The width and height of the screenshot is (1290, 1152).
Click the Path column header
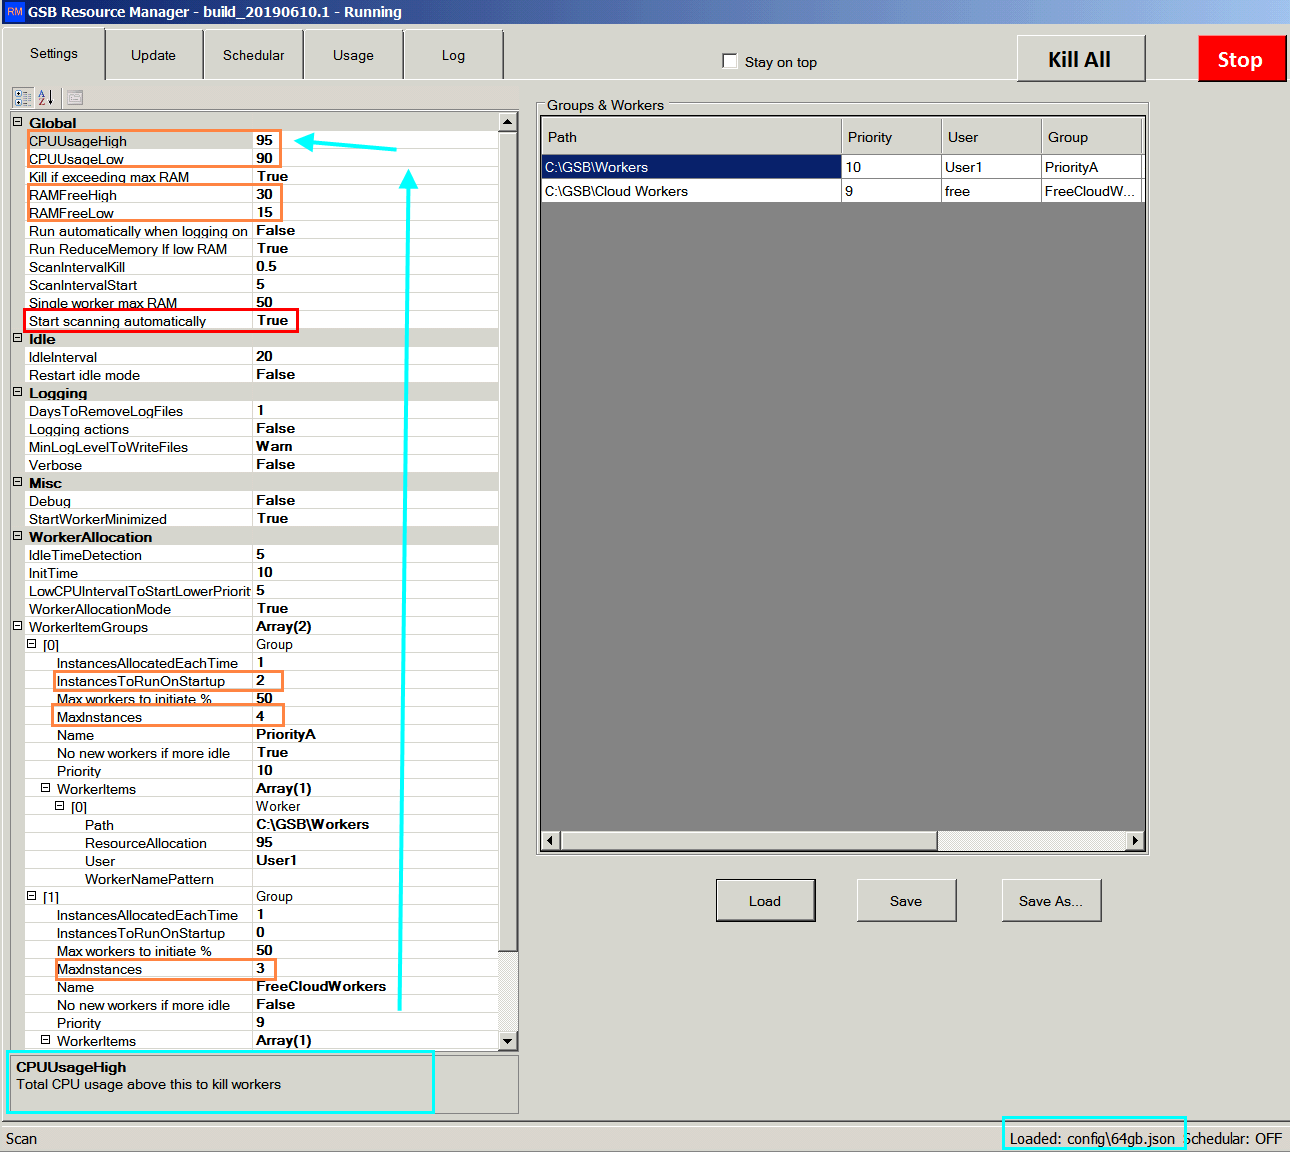pos(691,137)
